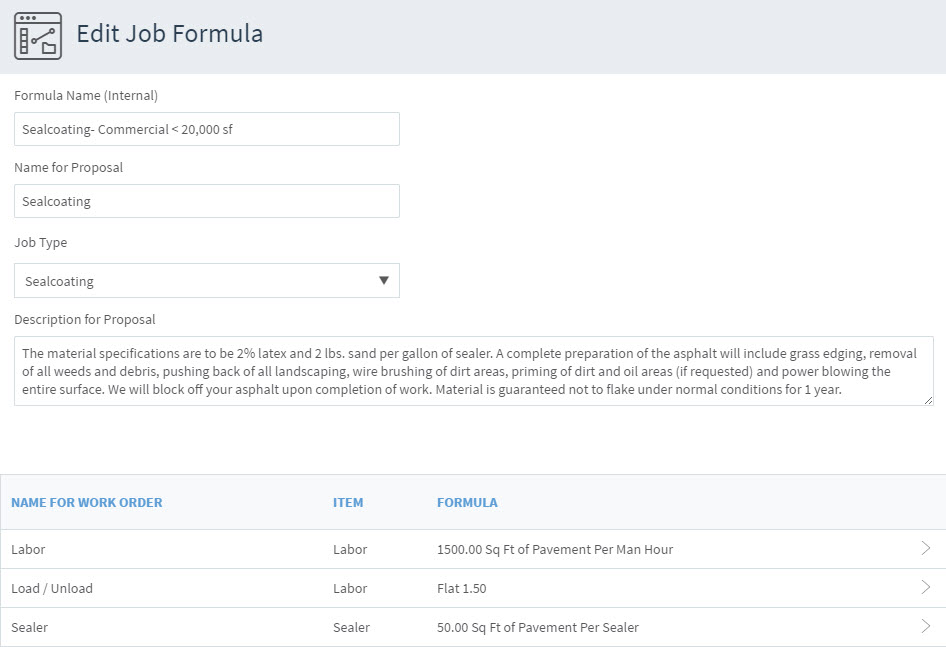Click the Description for Proposal label
The width and height of the screenshot is (946, 647).
coord(84,319)
